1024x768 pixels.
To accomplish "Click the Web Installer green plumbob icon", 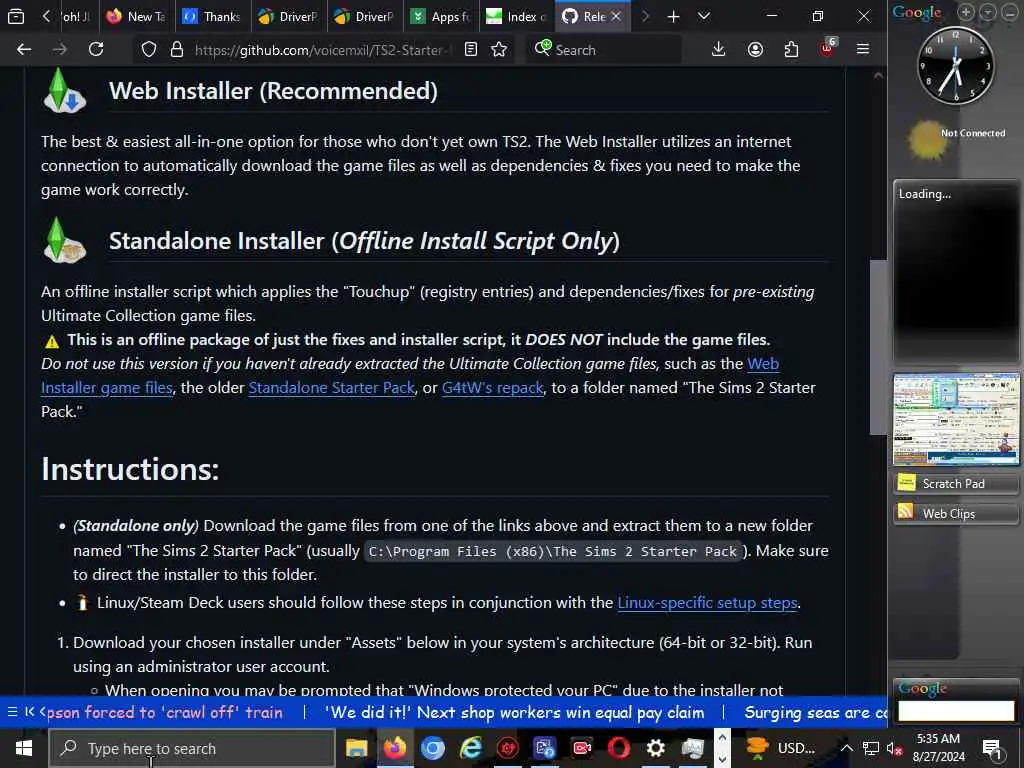I will tap(64, 91).
